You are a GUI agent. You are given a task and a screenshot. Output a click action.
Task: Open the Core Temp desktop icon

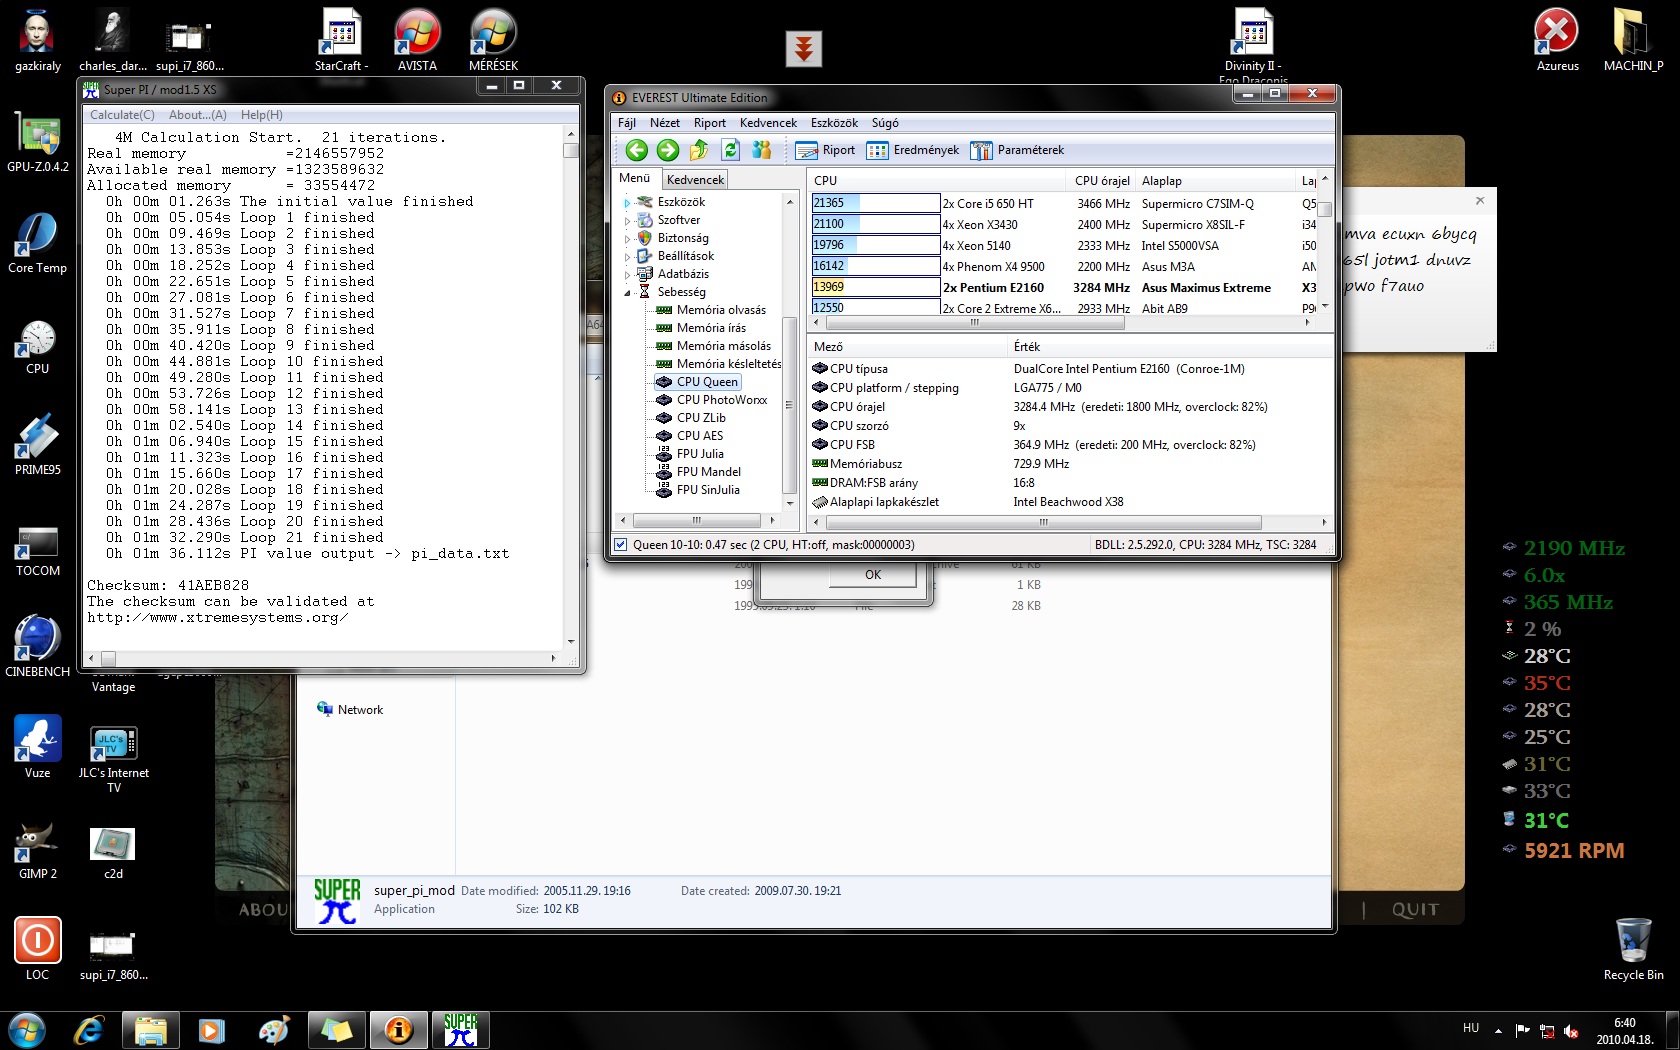click(x=38, y=243)
